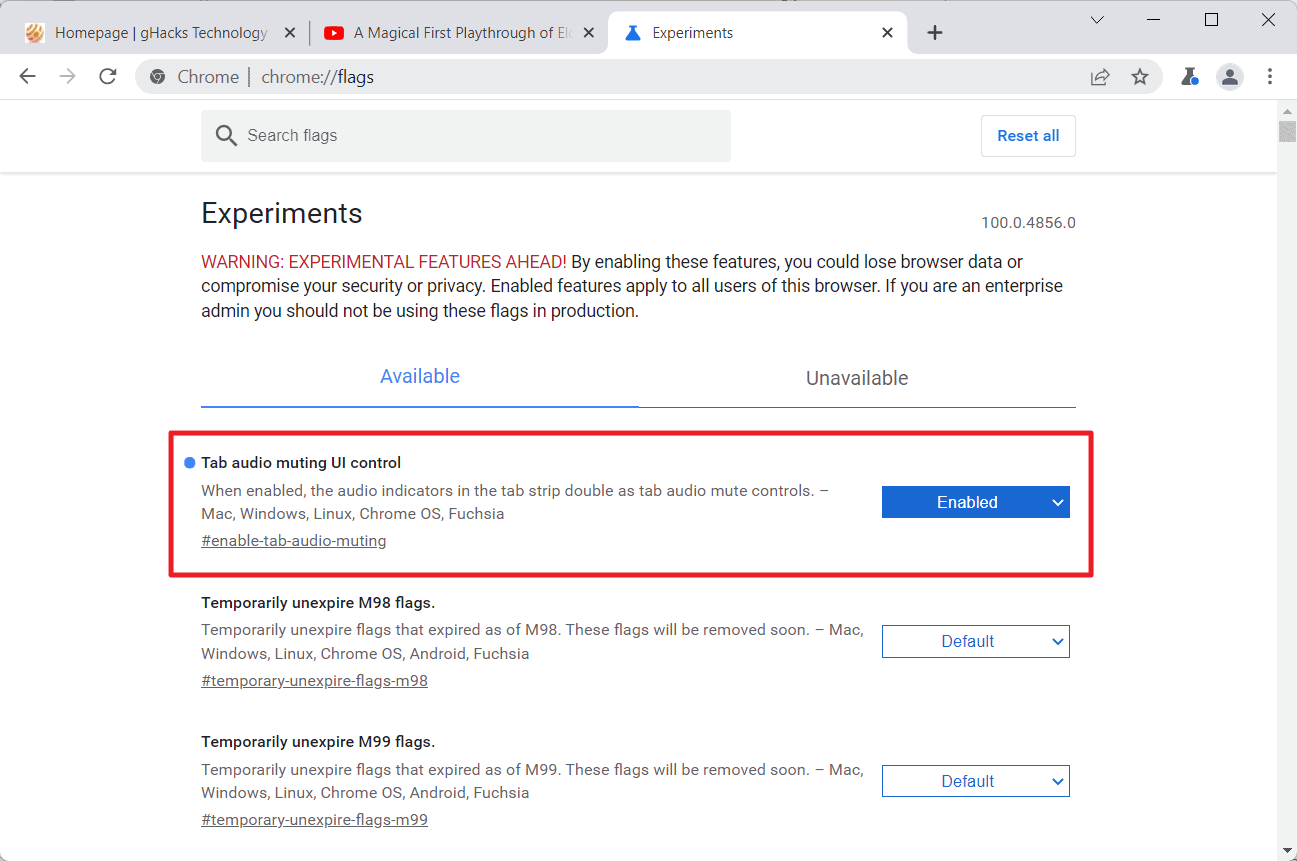Select the Available tab
This screenshot has width=1297, height=861.
click(420, 377)
